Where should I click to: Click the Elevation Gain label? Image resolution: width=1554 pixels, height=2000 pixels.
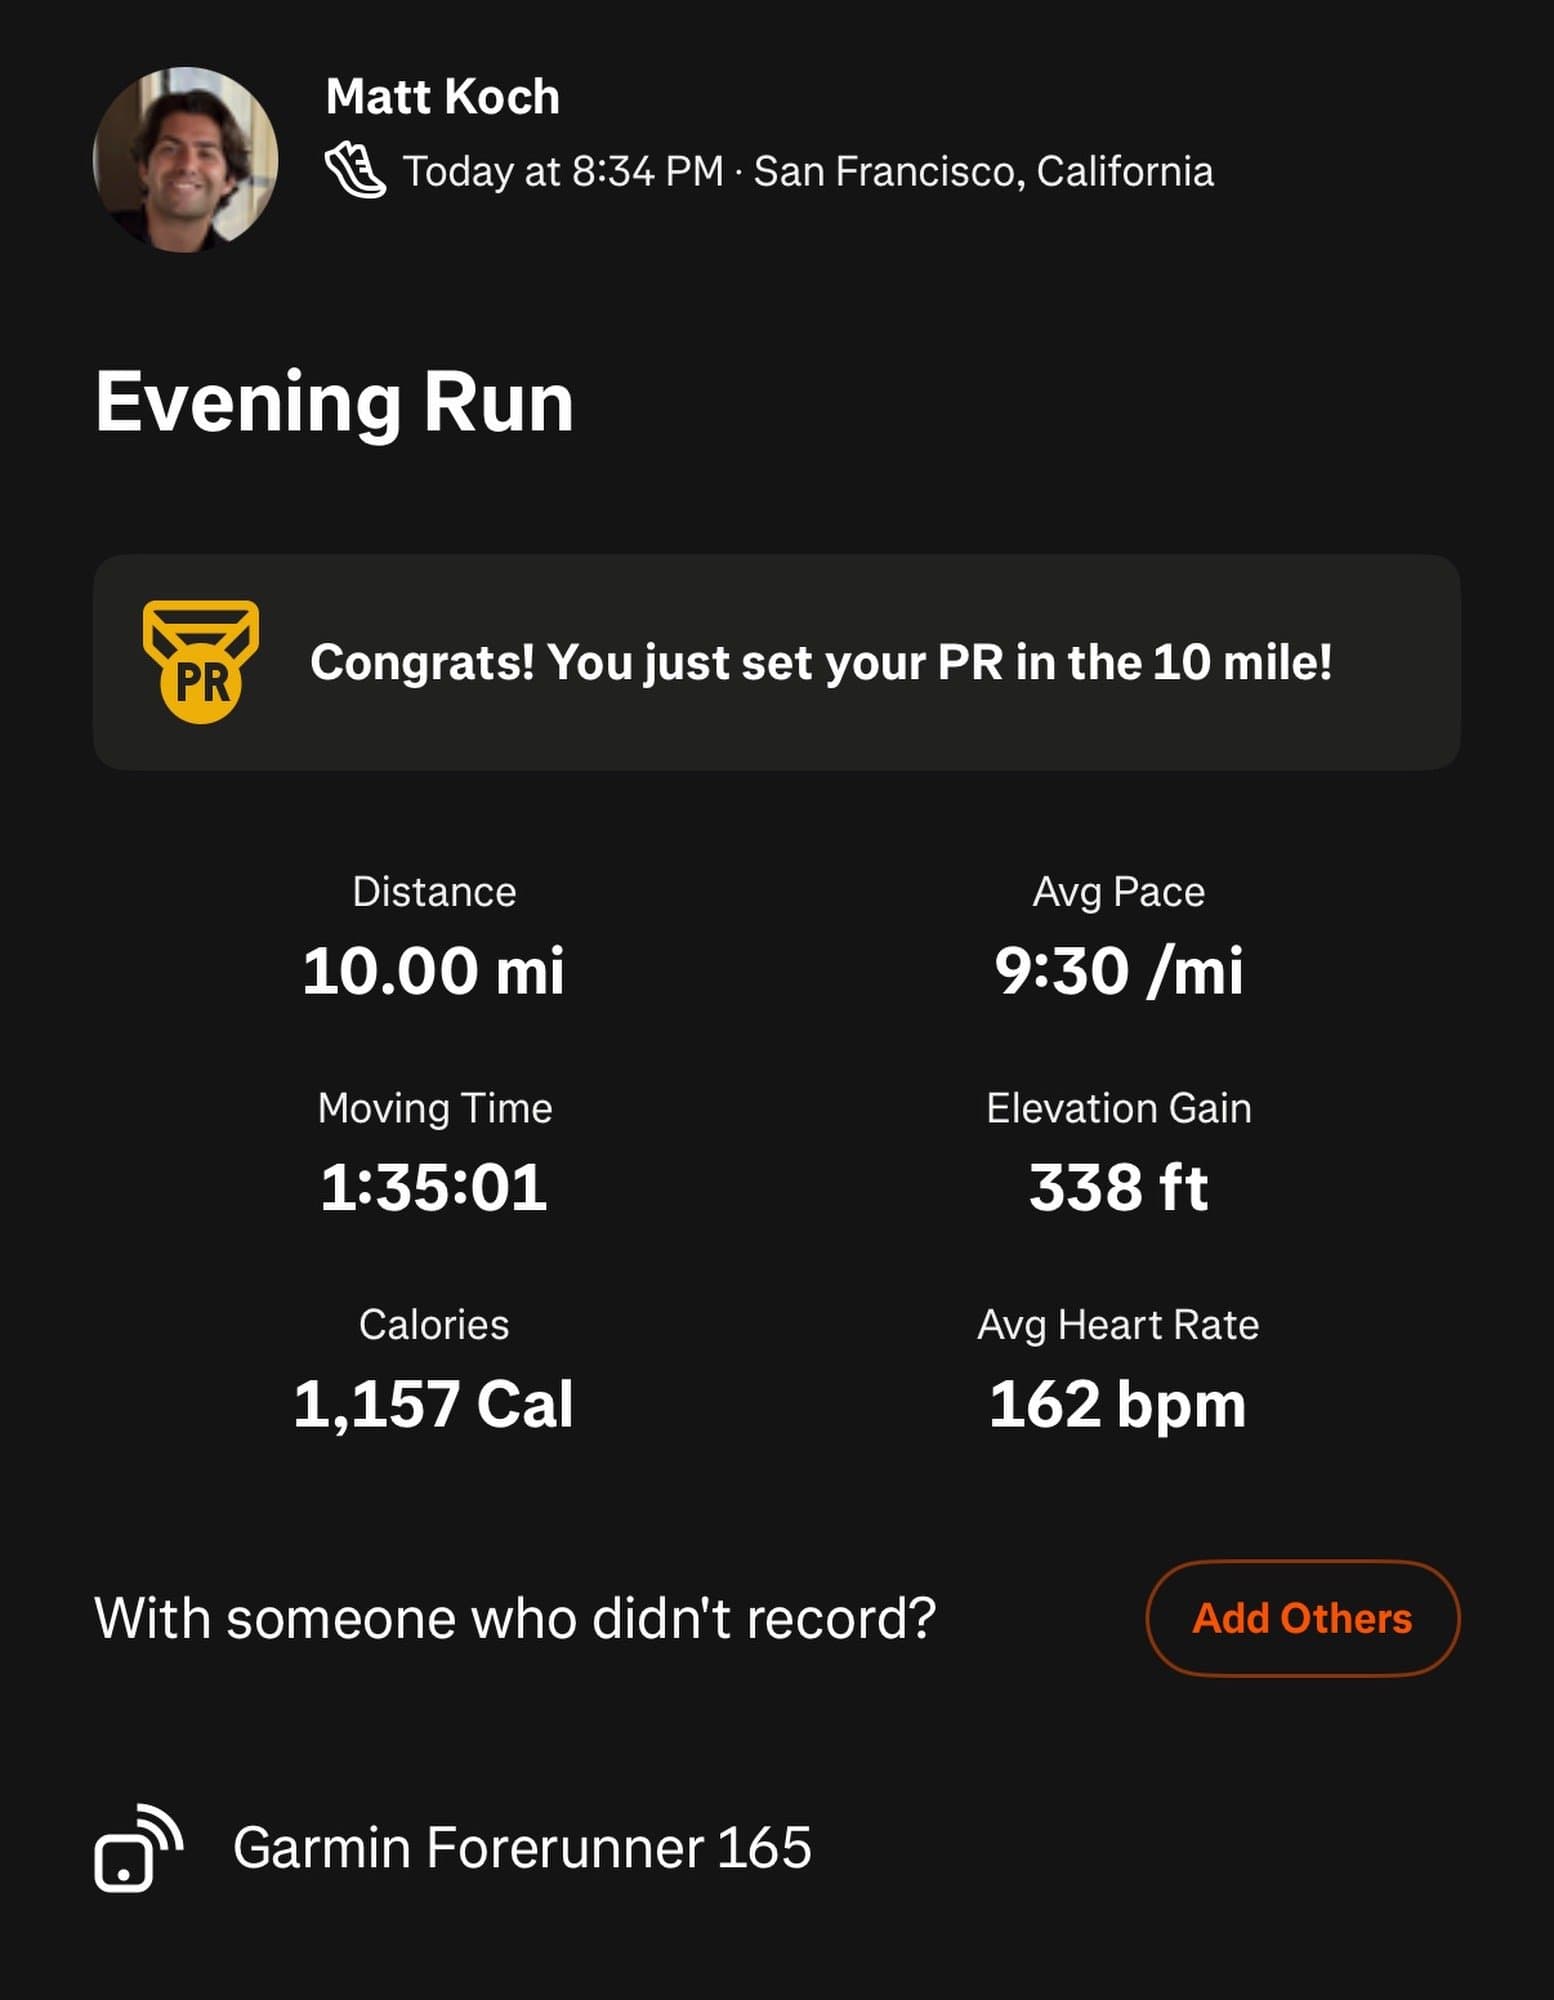(x=1118, y=1108)
